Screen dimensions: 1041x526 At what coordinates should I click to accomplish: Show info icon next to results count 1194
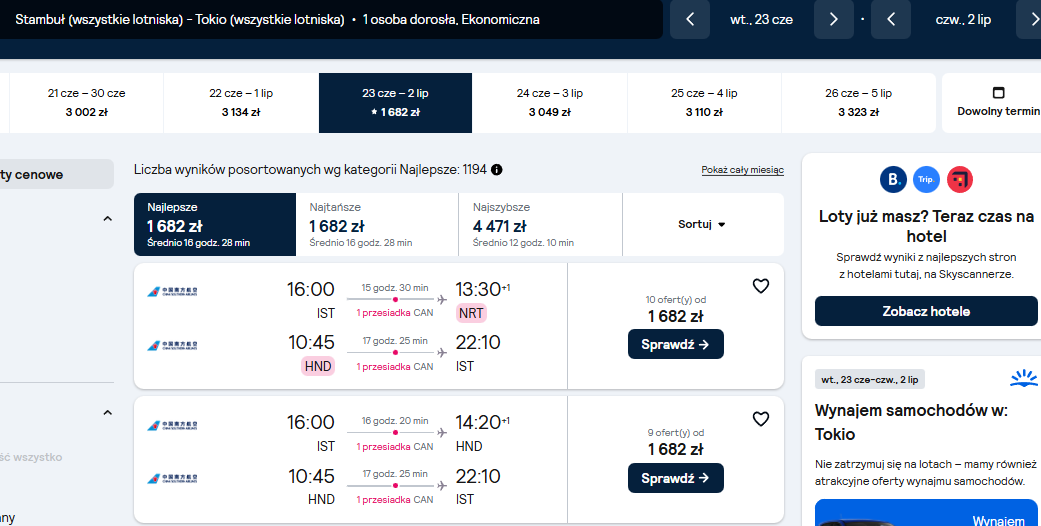point(497,170)
